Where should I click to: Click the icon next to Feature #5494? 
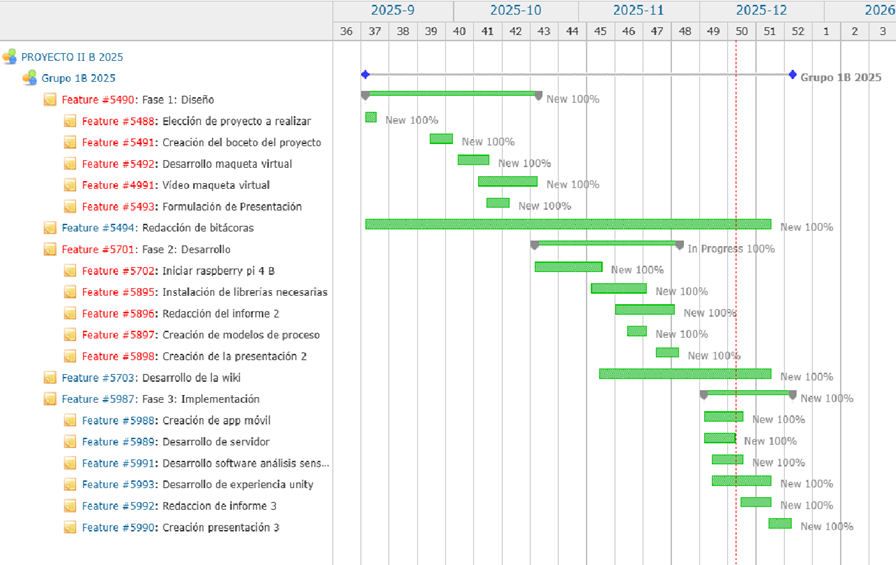[x=50, y=228]
